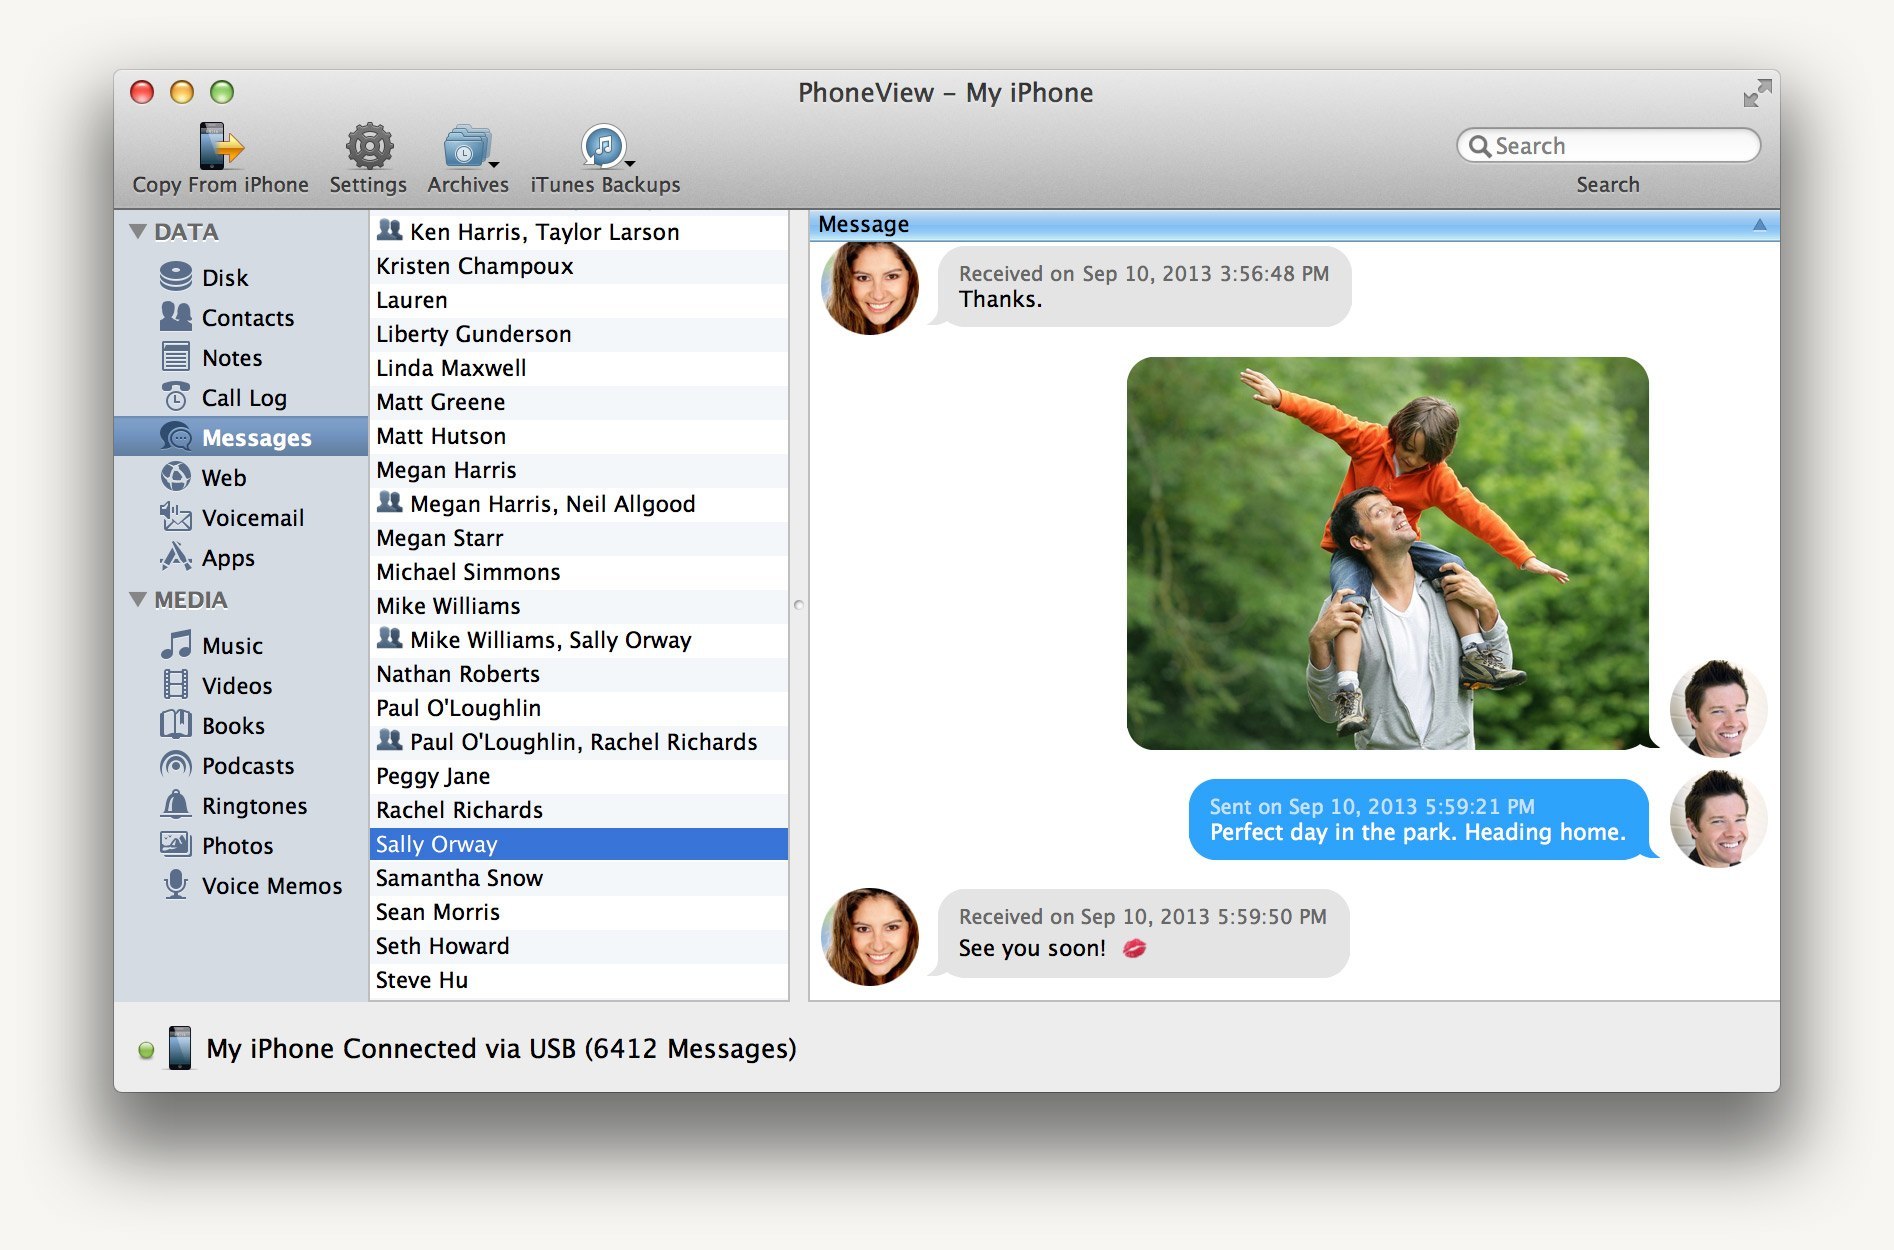The image size is (1894, 1250).
Task: Click the split pane divider handle
Action: (x=798, y=605)
